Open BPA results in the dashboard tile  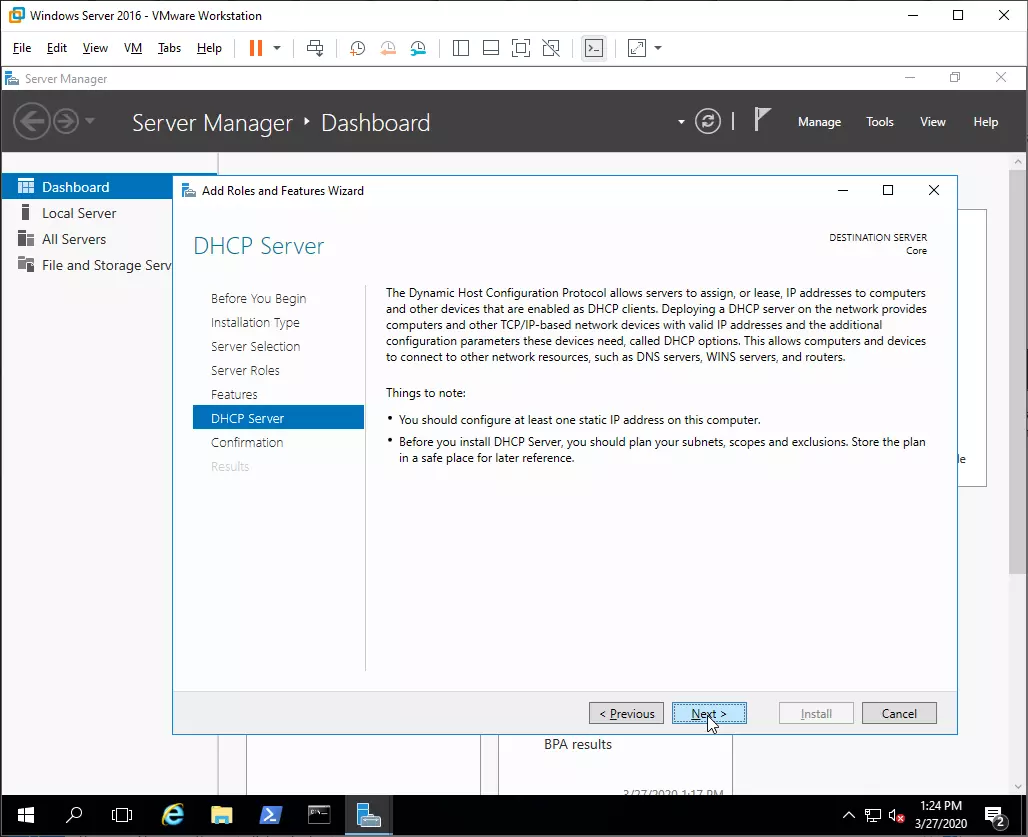pyautogui.click(x=578, y=745)
